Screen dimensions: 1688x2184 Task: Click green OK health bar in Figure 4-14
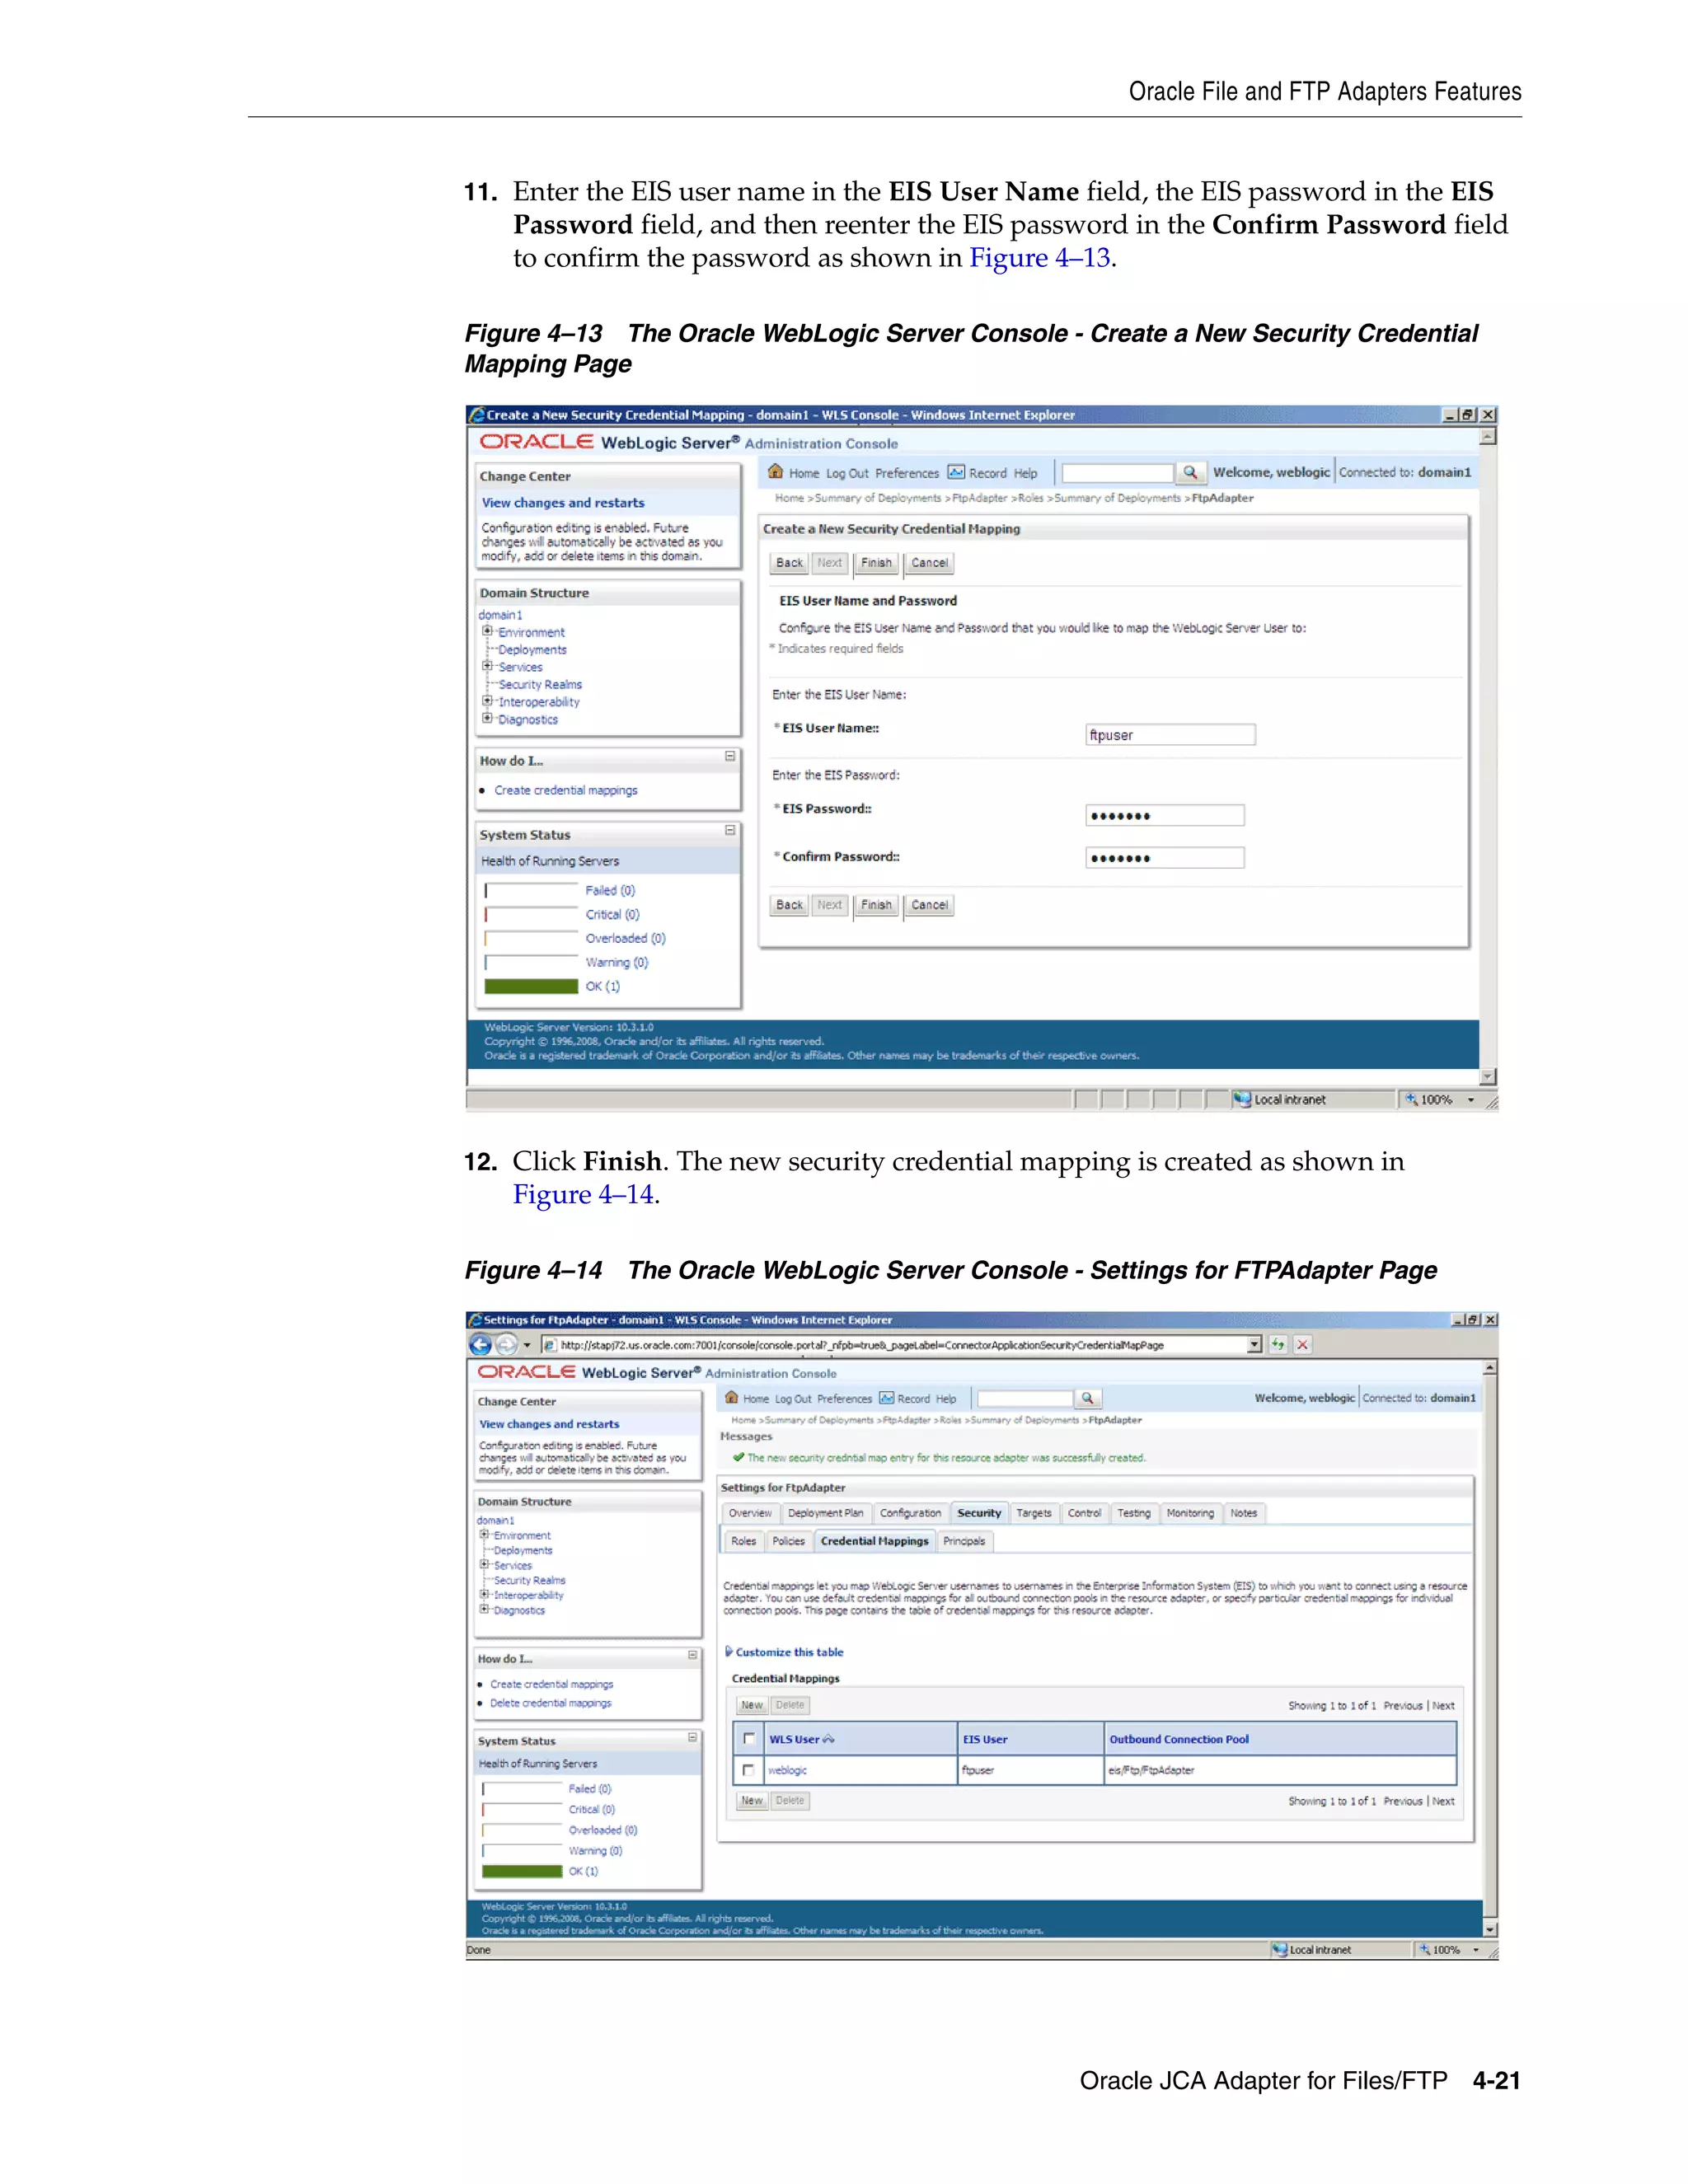[522, 1871]
